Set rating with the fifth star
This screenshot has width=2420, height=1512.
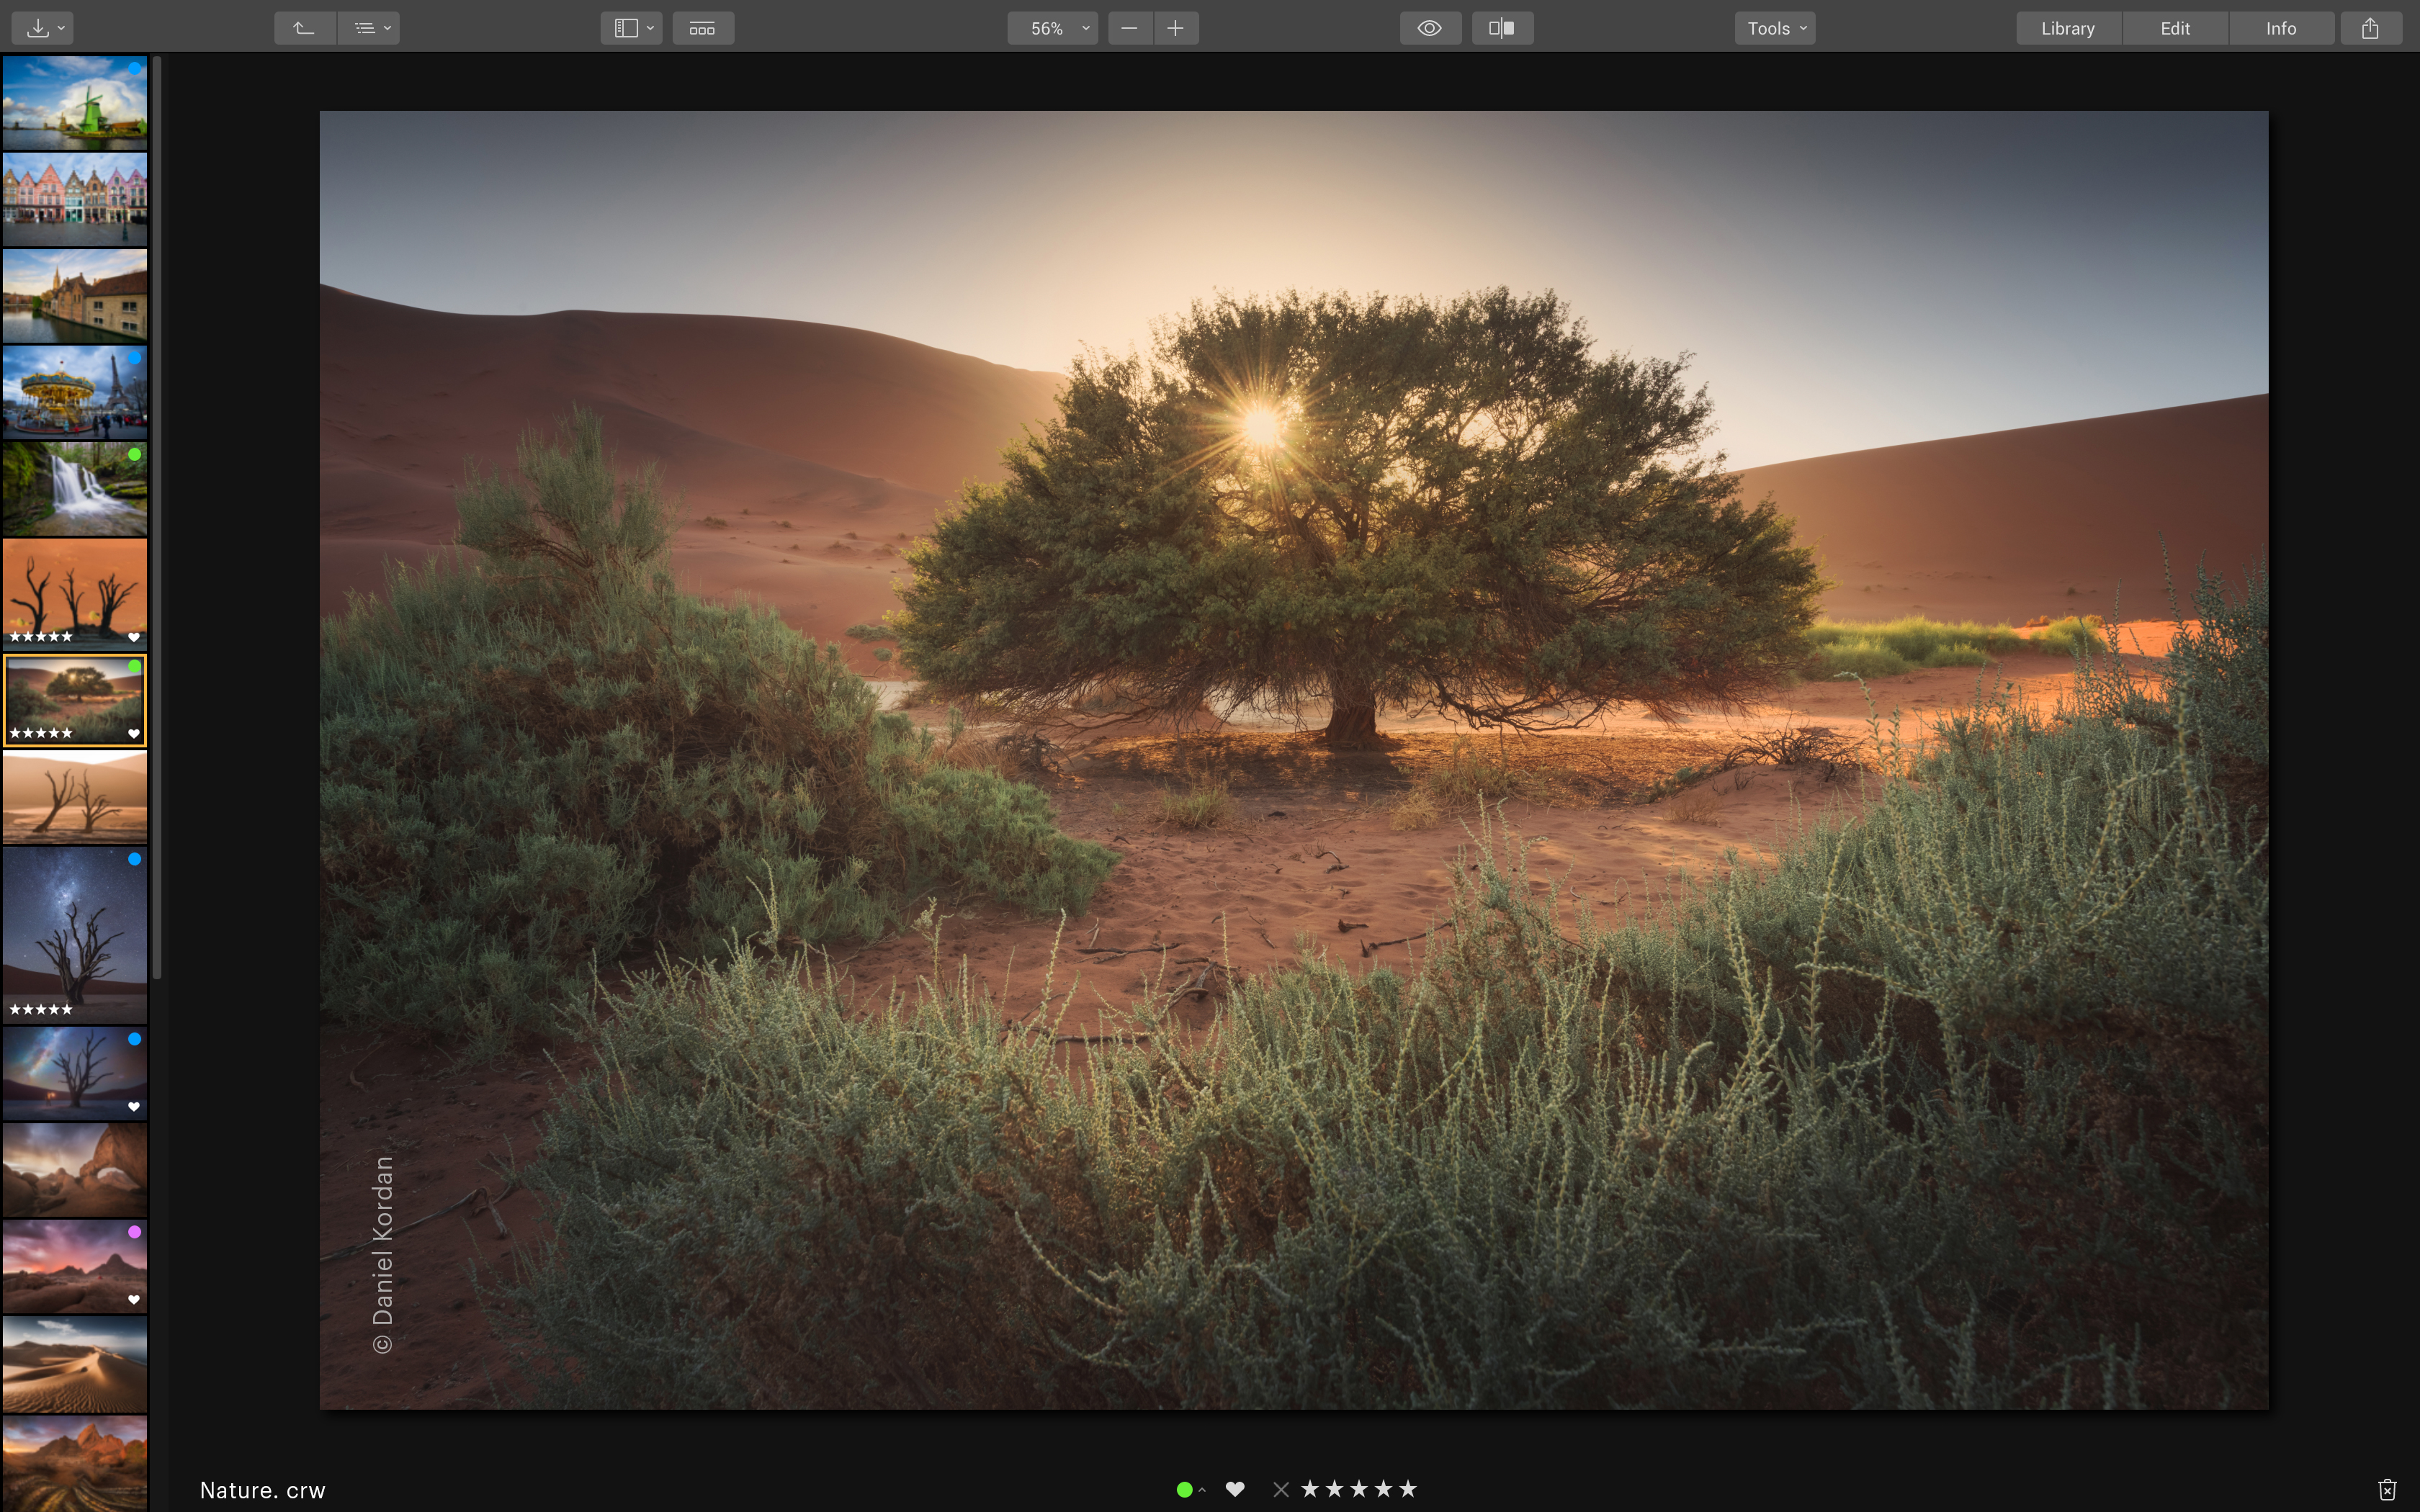tap(1408, 1489)
